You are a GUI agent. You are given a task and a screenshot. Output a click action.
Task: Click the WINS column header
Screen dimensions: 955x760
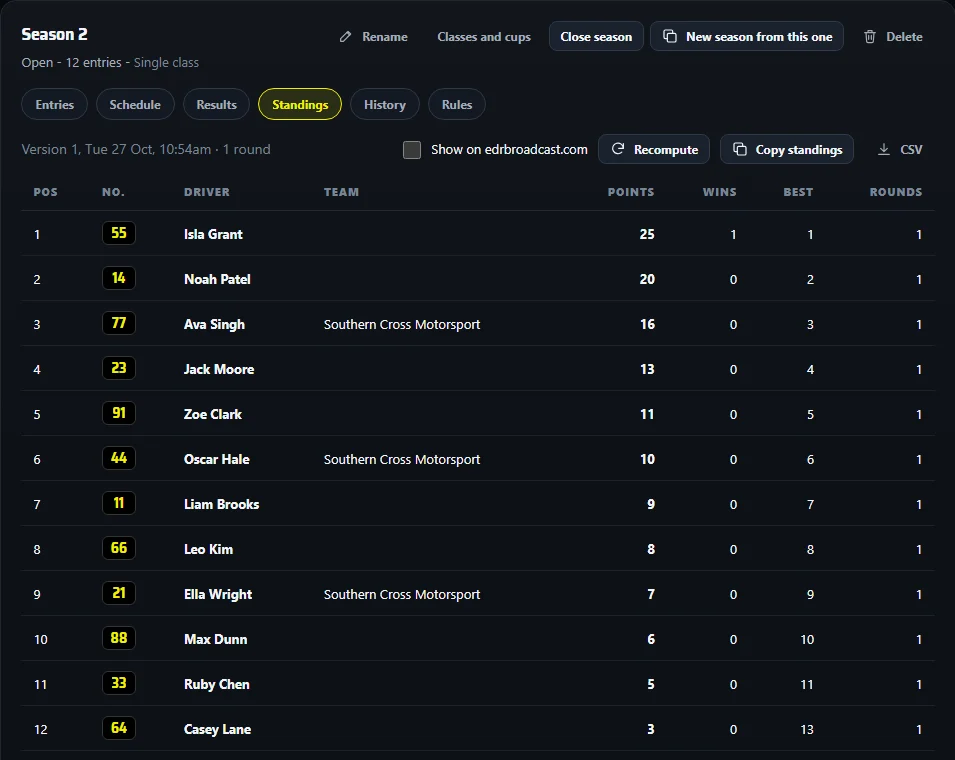click(x=719, y=192)
